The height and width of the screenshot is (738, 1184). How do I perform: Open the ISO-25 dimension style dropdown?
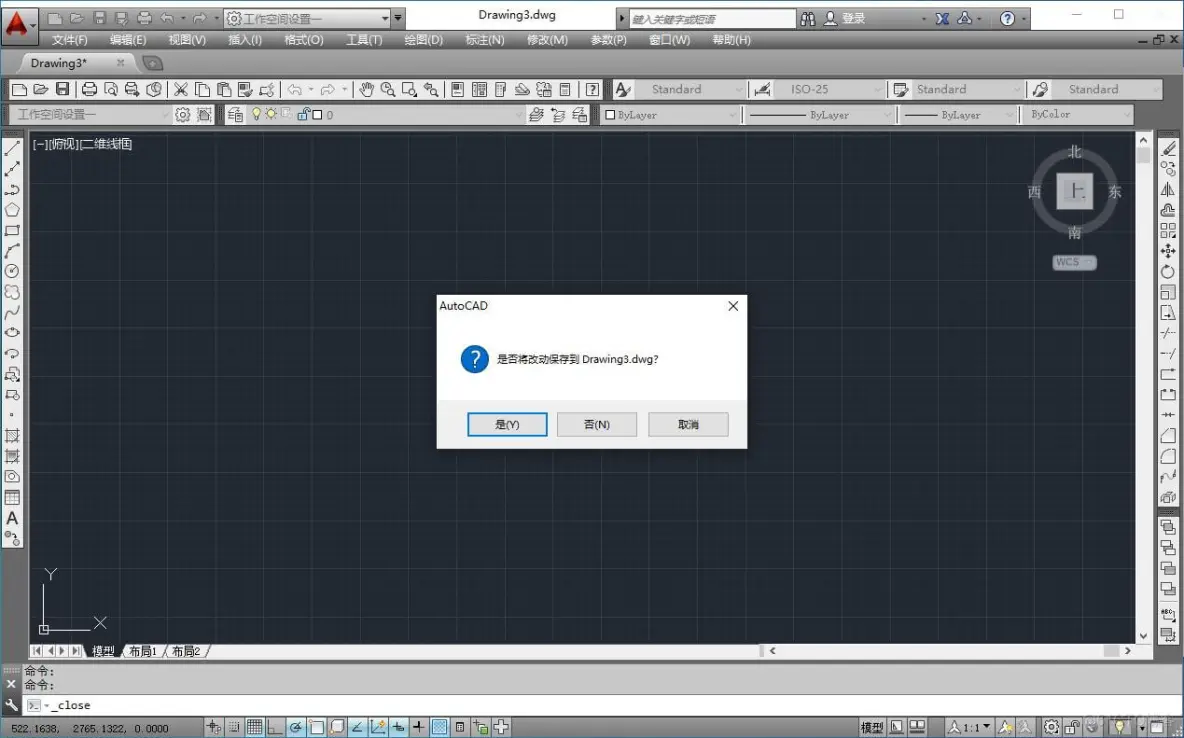coord(828,90)
